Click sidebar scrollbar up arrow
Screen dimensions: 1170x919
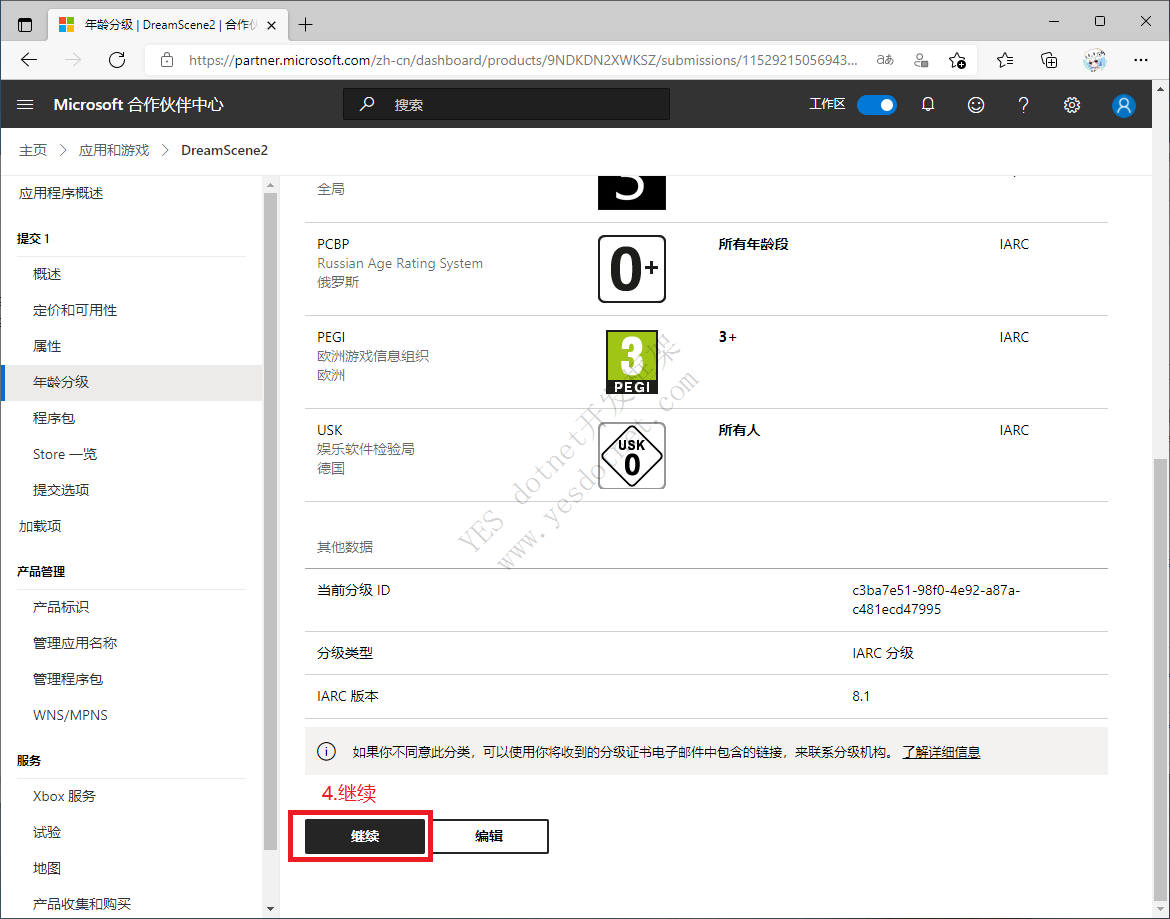click(270, 184)
